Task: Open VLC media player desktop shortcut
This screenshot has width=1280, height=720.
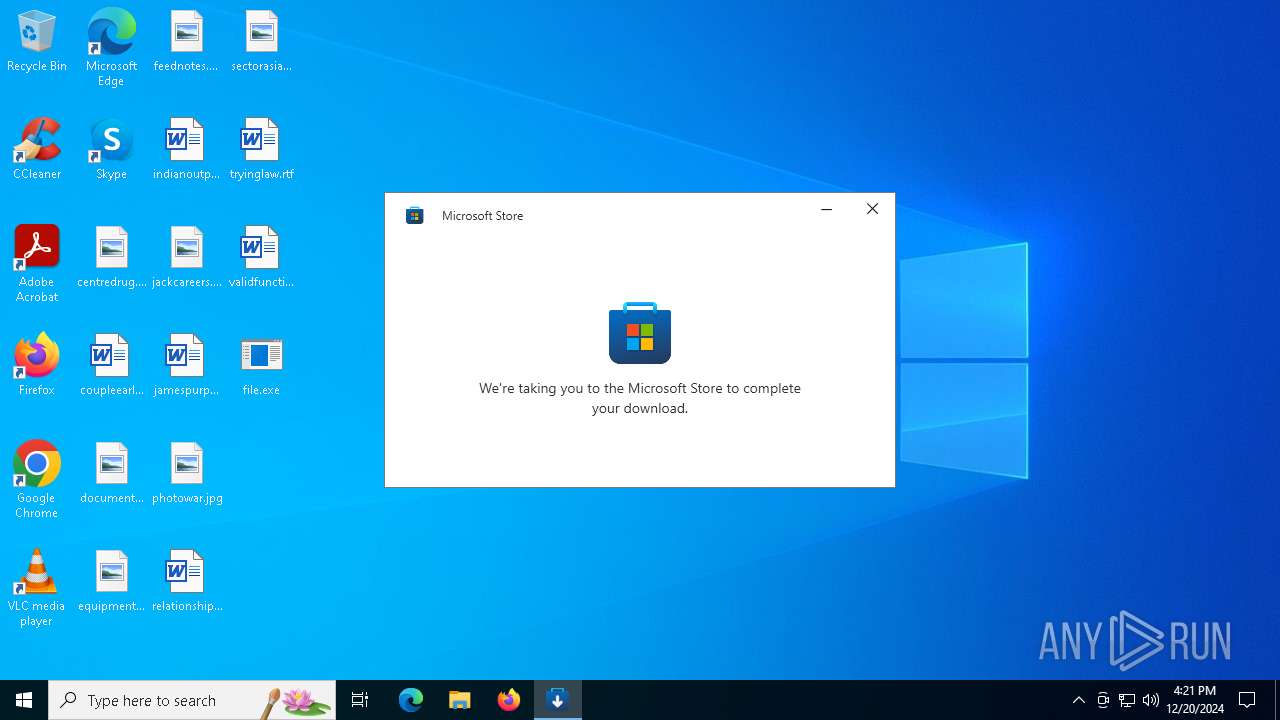Action: [x=37, y=588]
